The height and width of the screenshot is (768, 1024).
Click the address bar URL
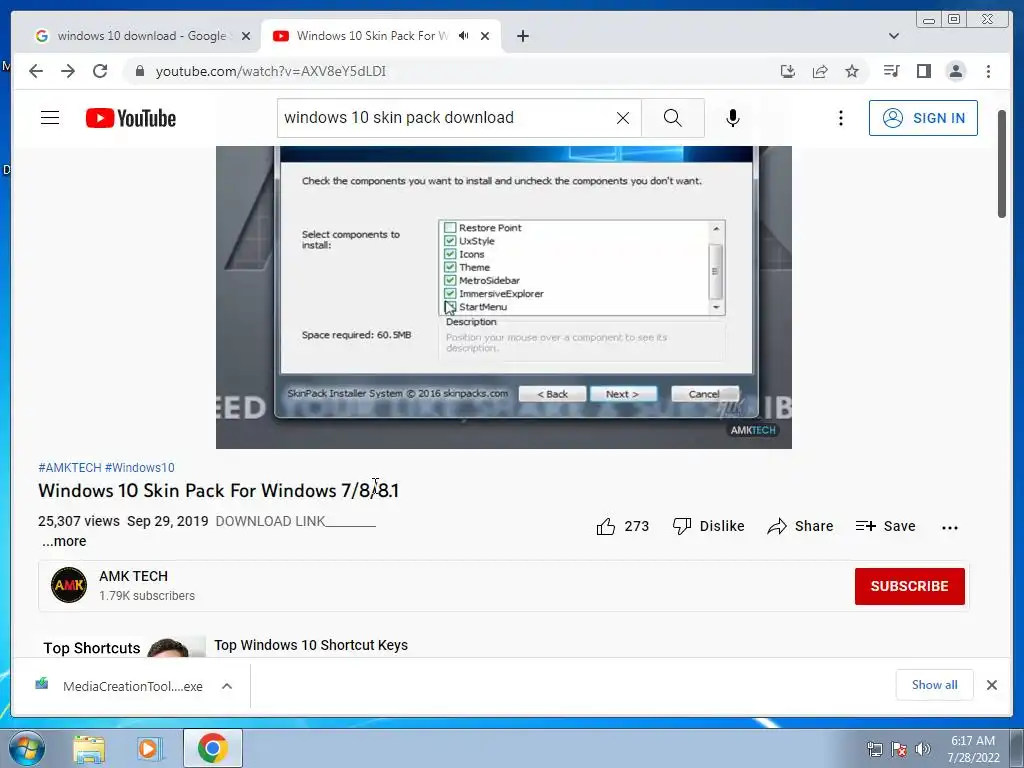270,71
